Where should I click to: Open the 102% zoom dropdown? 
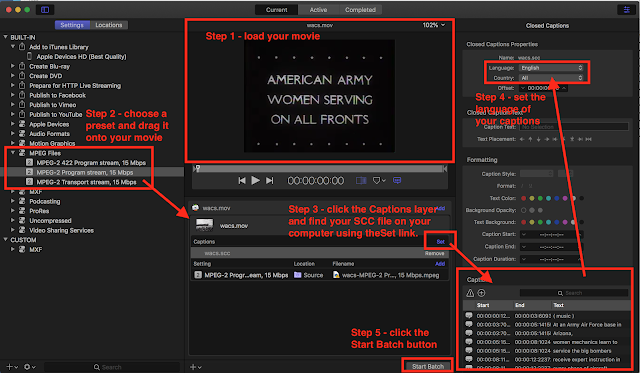tap(433, 25)
